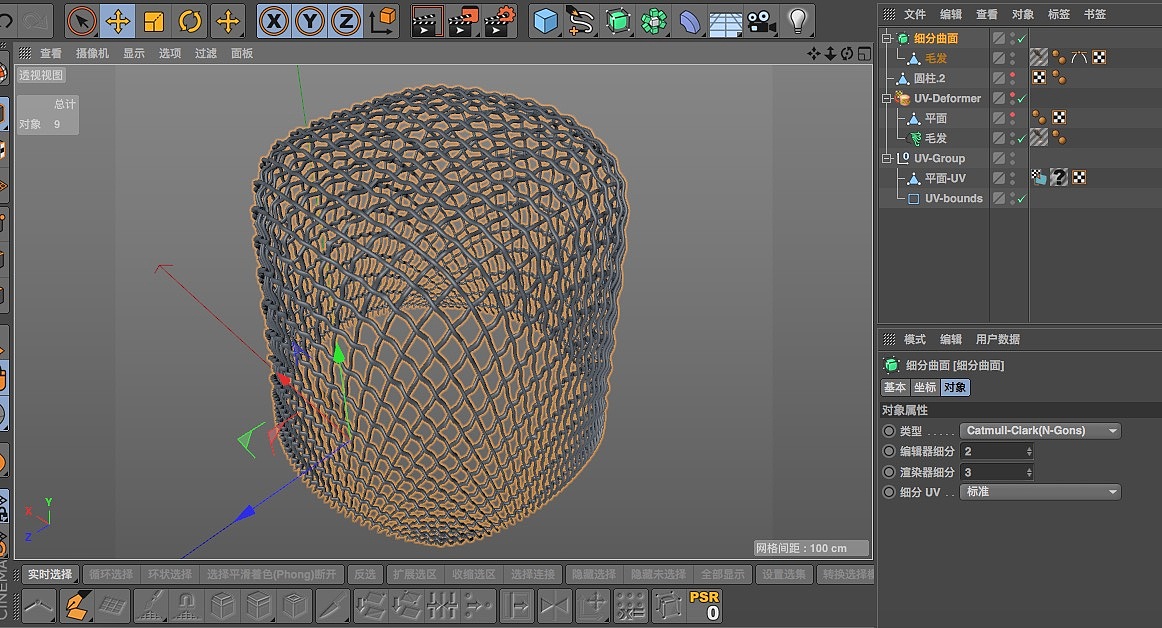Viewport: 1162px width, 628px height.
Task: Click the viewport rotate navigation icon
Action: pyautogui.click(x=847, y=53)
